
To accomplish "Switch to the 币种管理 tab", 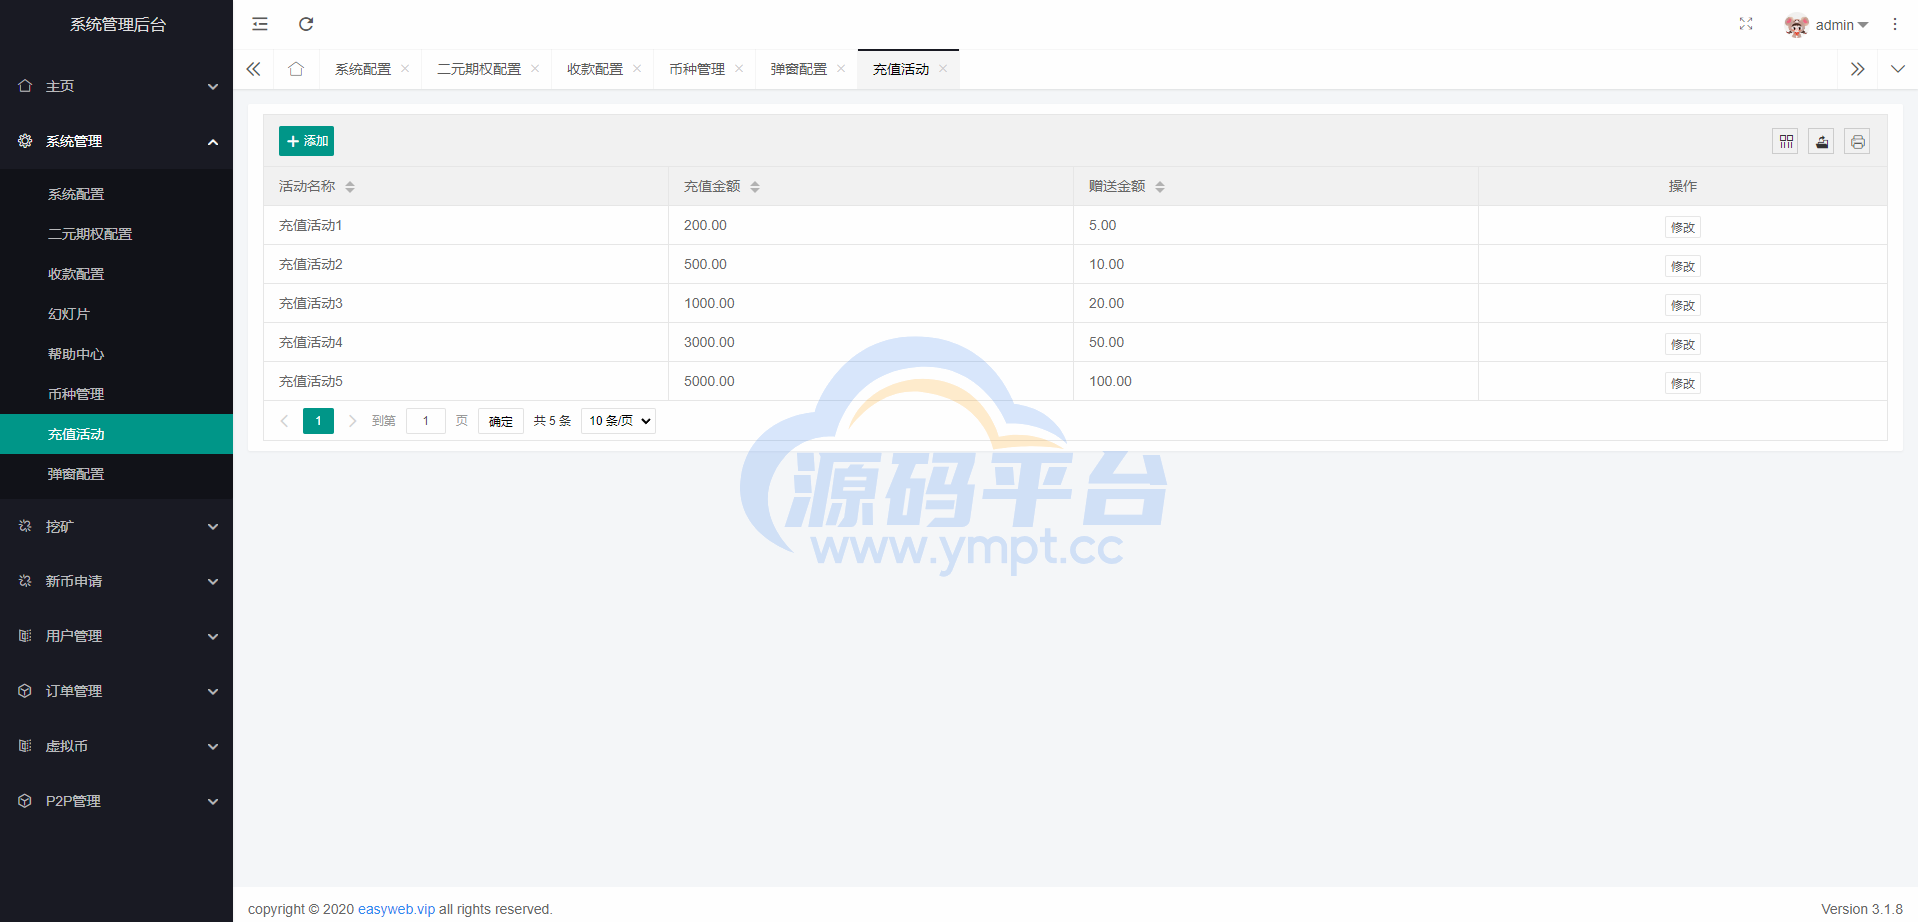I will tap(697, 69).
